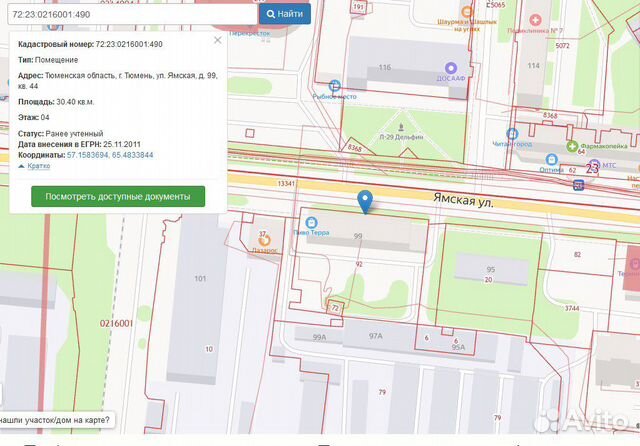Click the Поликлиника № 7 medical icon
This screenshot has width=640, height=446.
[535, 20]
